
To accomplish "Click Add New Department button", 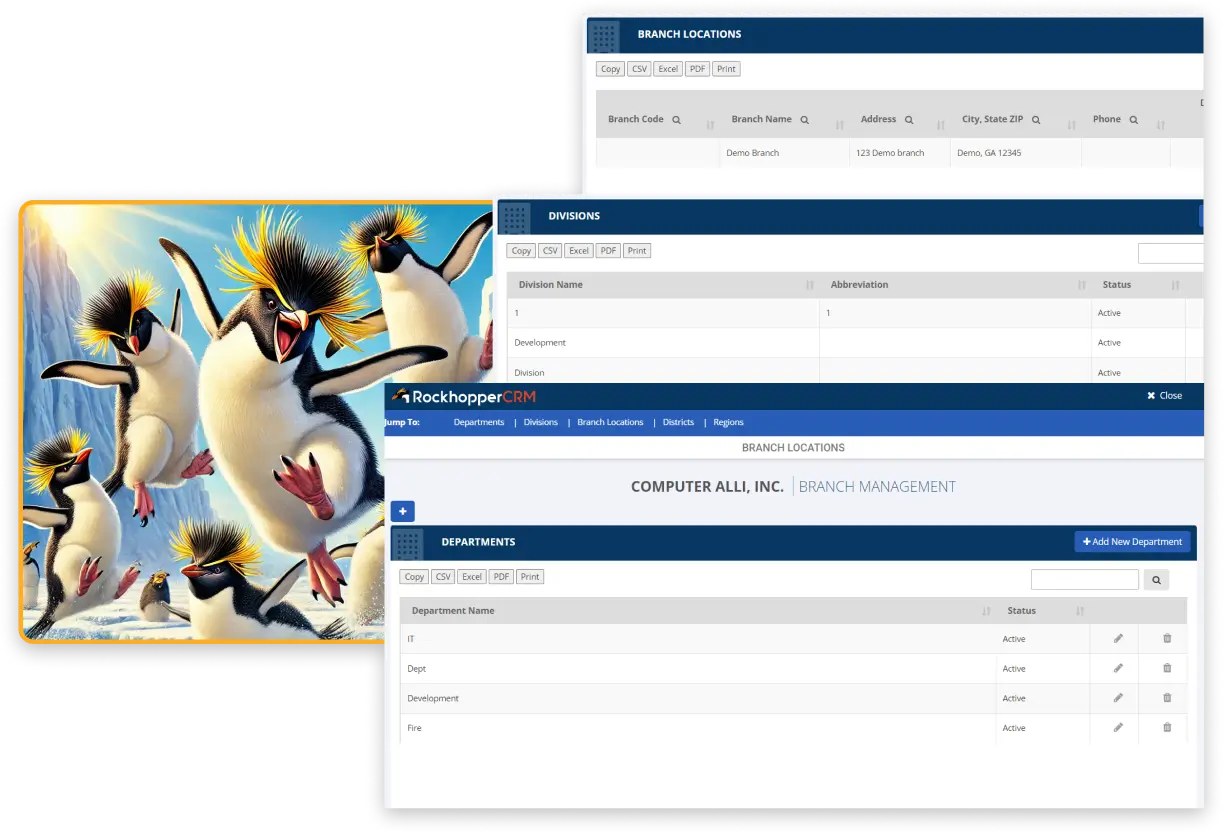I will click(1132, 542).
